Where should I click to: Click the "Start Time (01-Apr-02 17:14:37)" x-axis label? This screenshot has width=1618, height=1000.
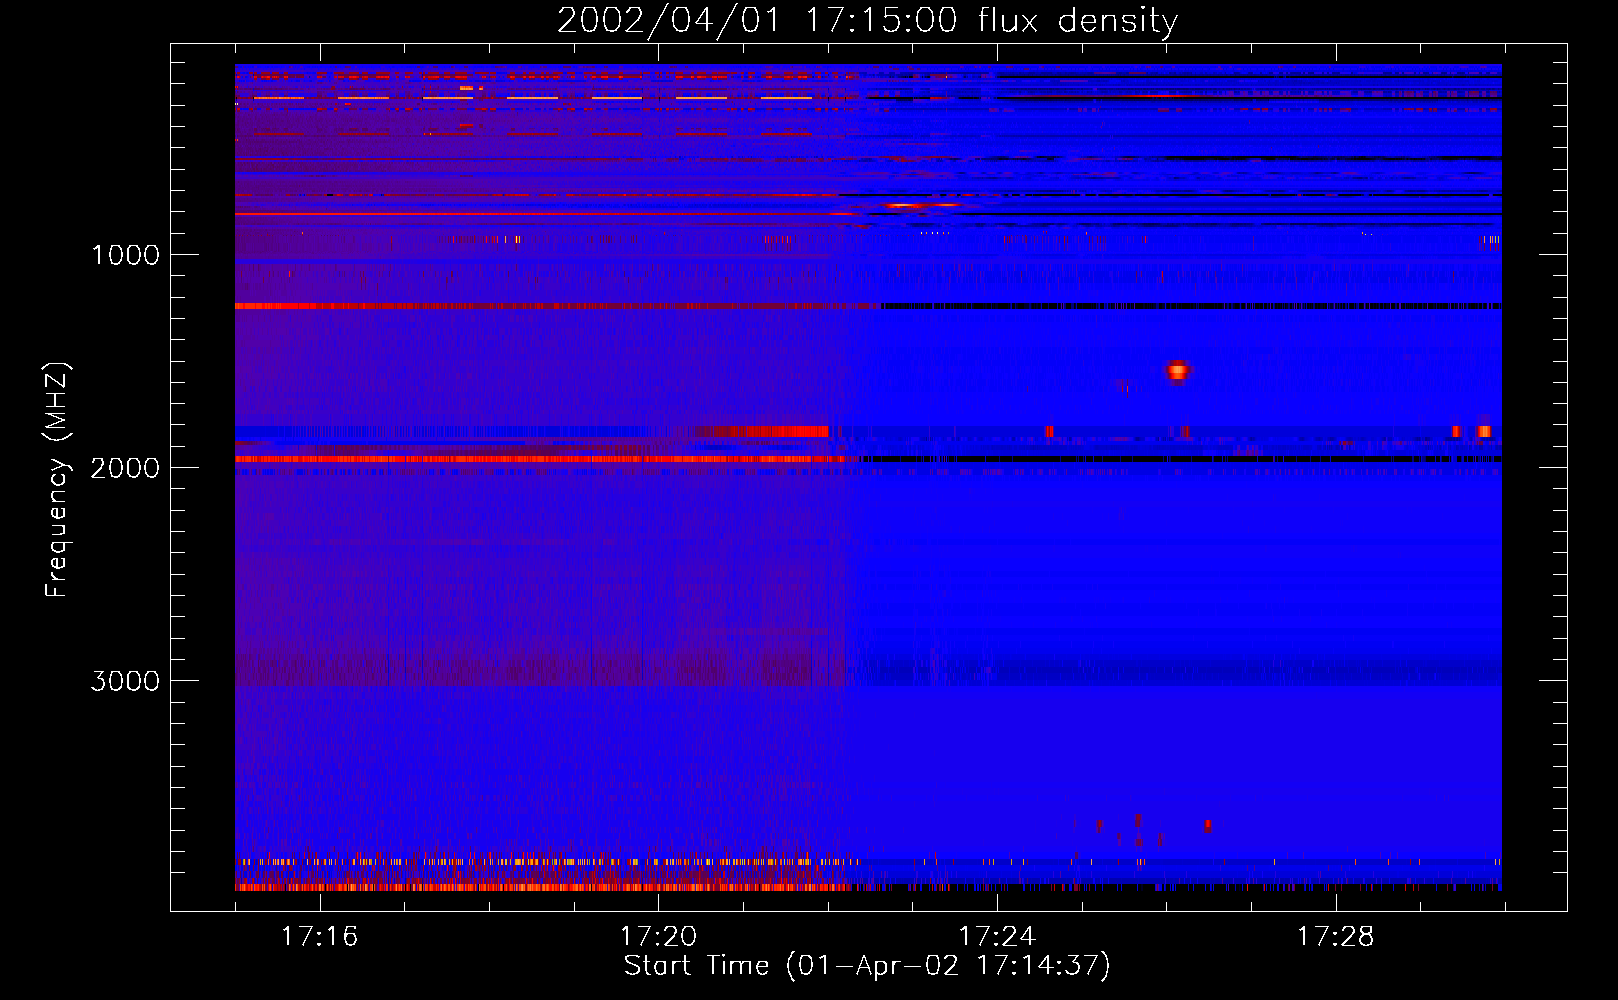[867, 966]
